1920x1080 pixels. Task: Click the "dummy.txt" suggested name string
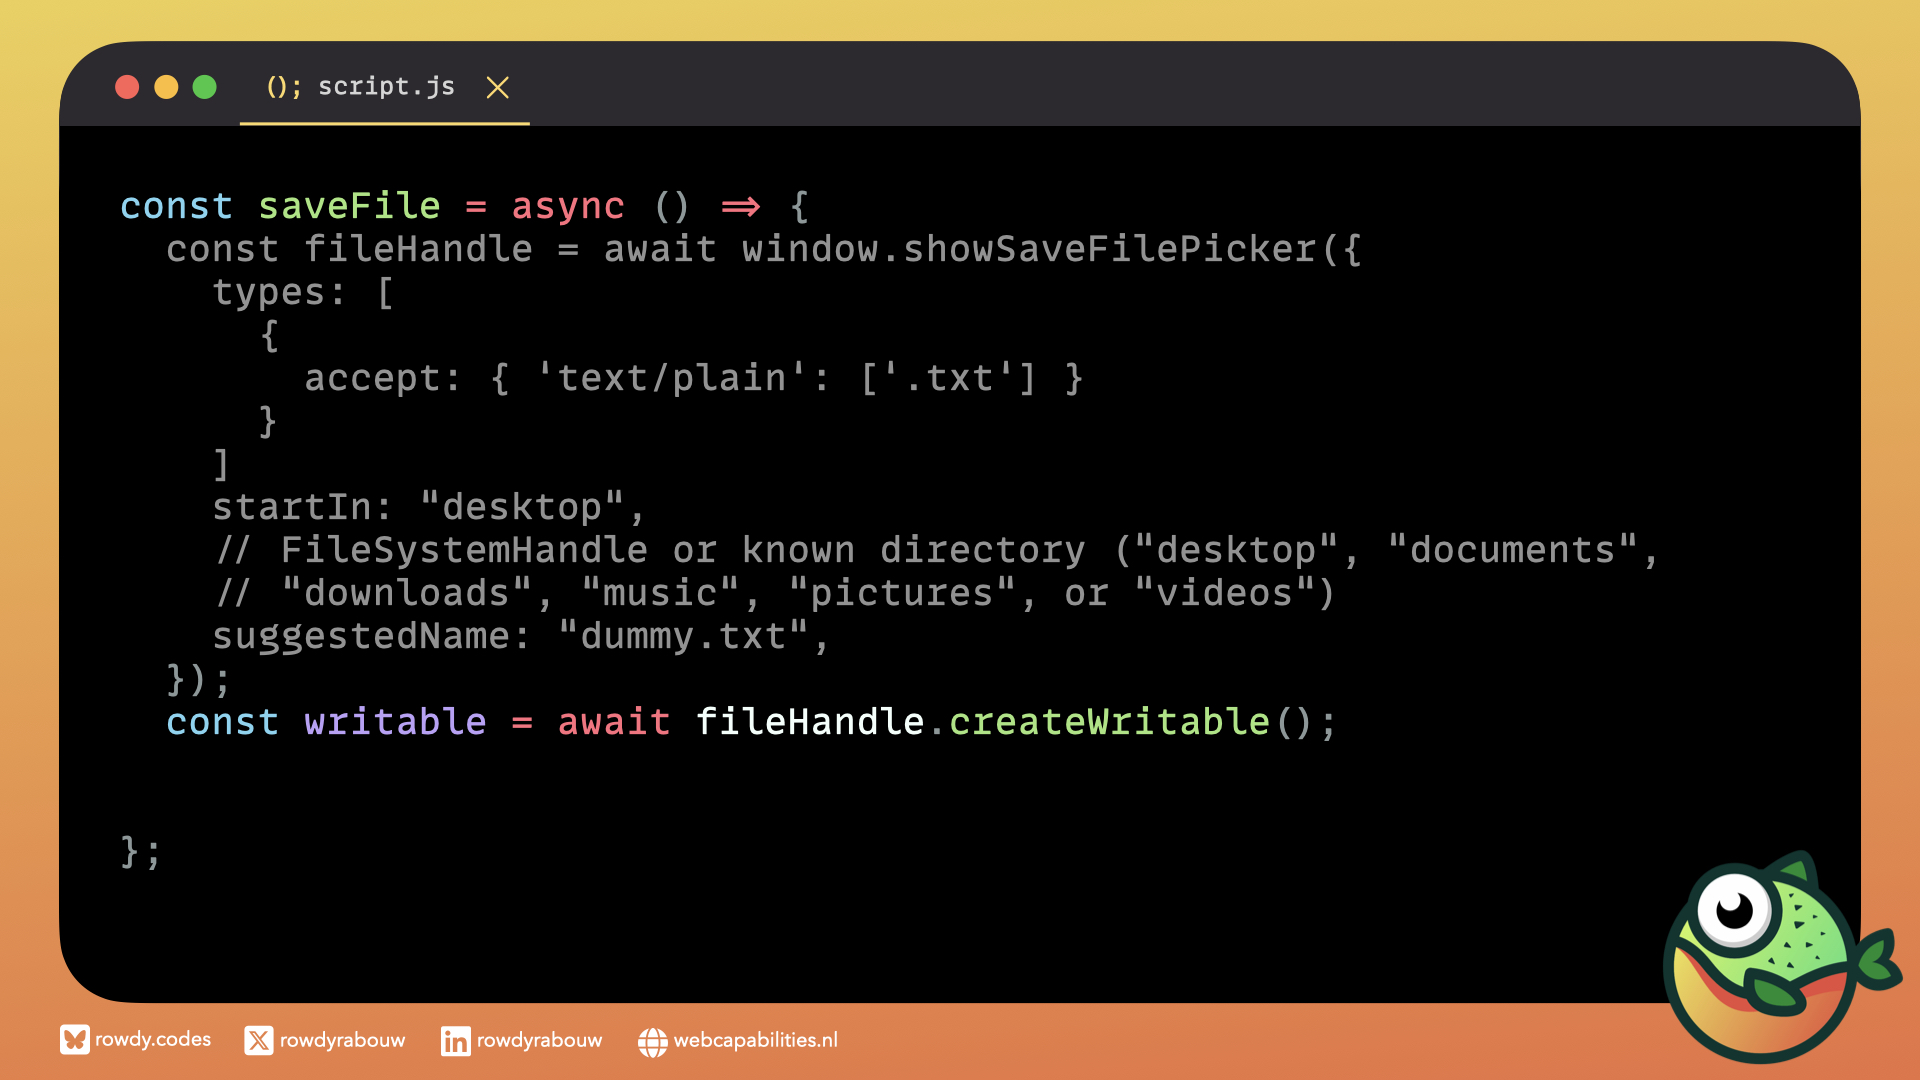684,636
